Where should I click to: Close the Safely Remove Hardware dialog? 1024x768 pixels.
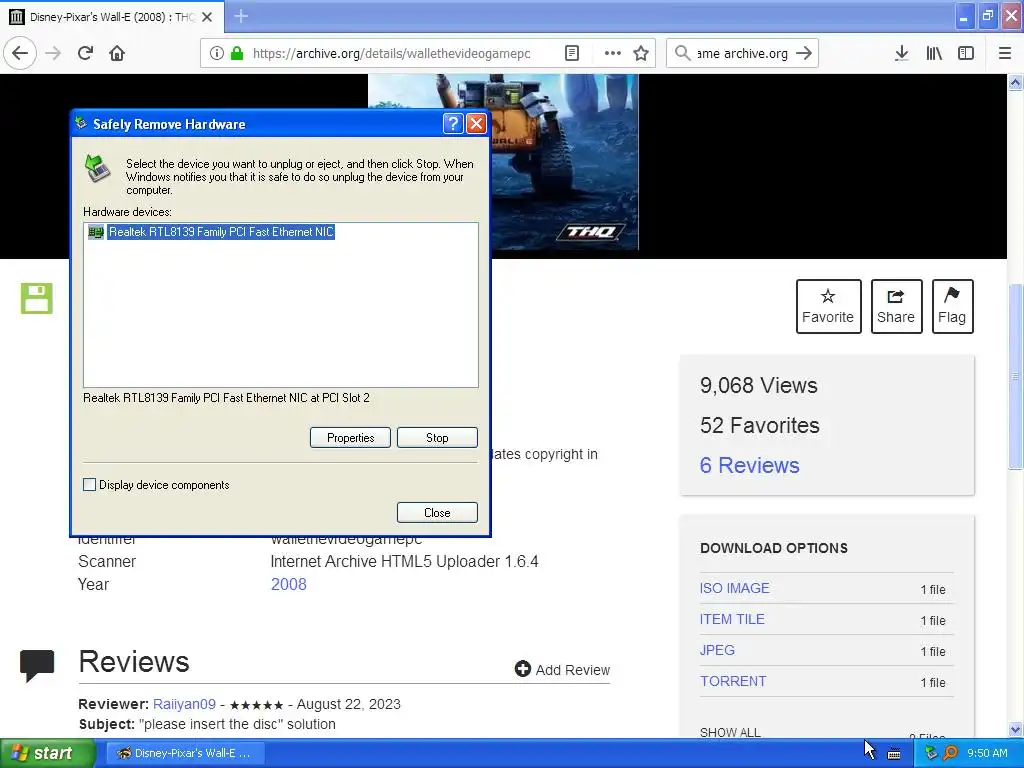[x=477, y=123]
